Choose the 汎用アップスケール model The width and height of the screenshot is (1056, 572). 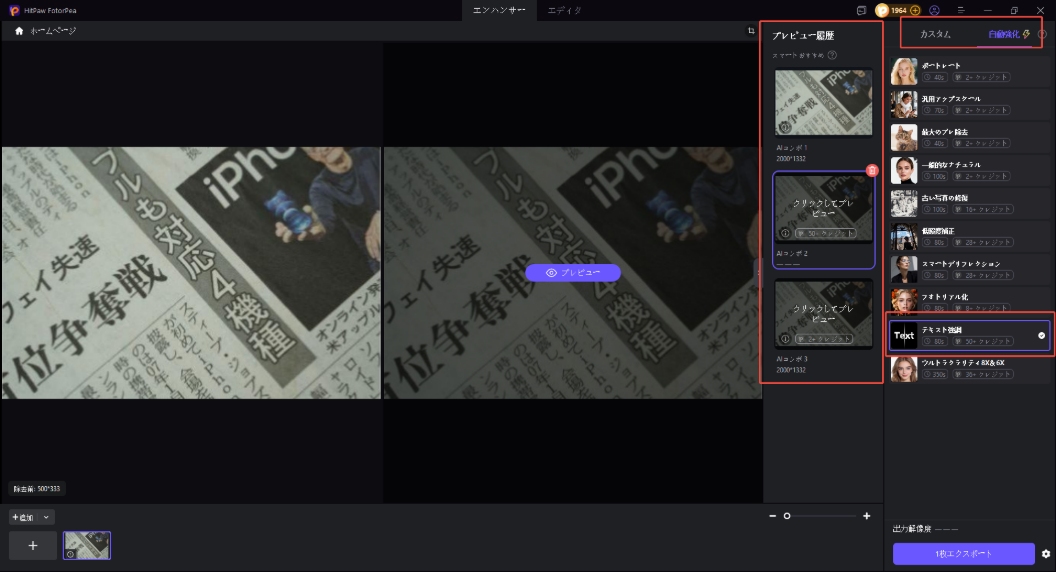tap(969, 104)
